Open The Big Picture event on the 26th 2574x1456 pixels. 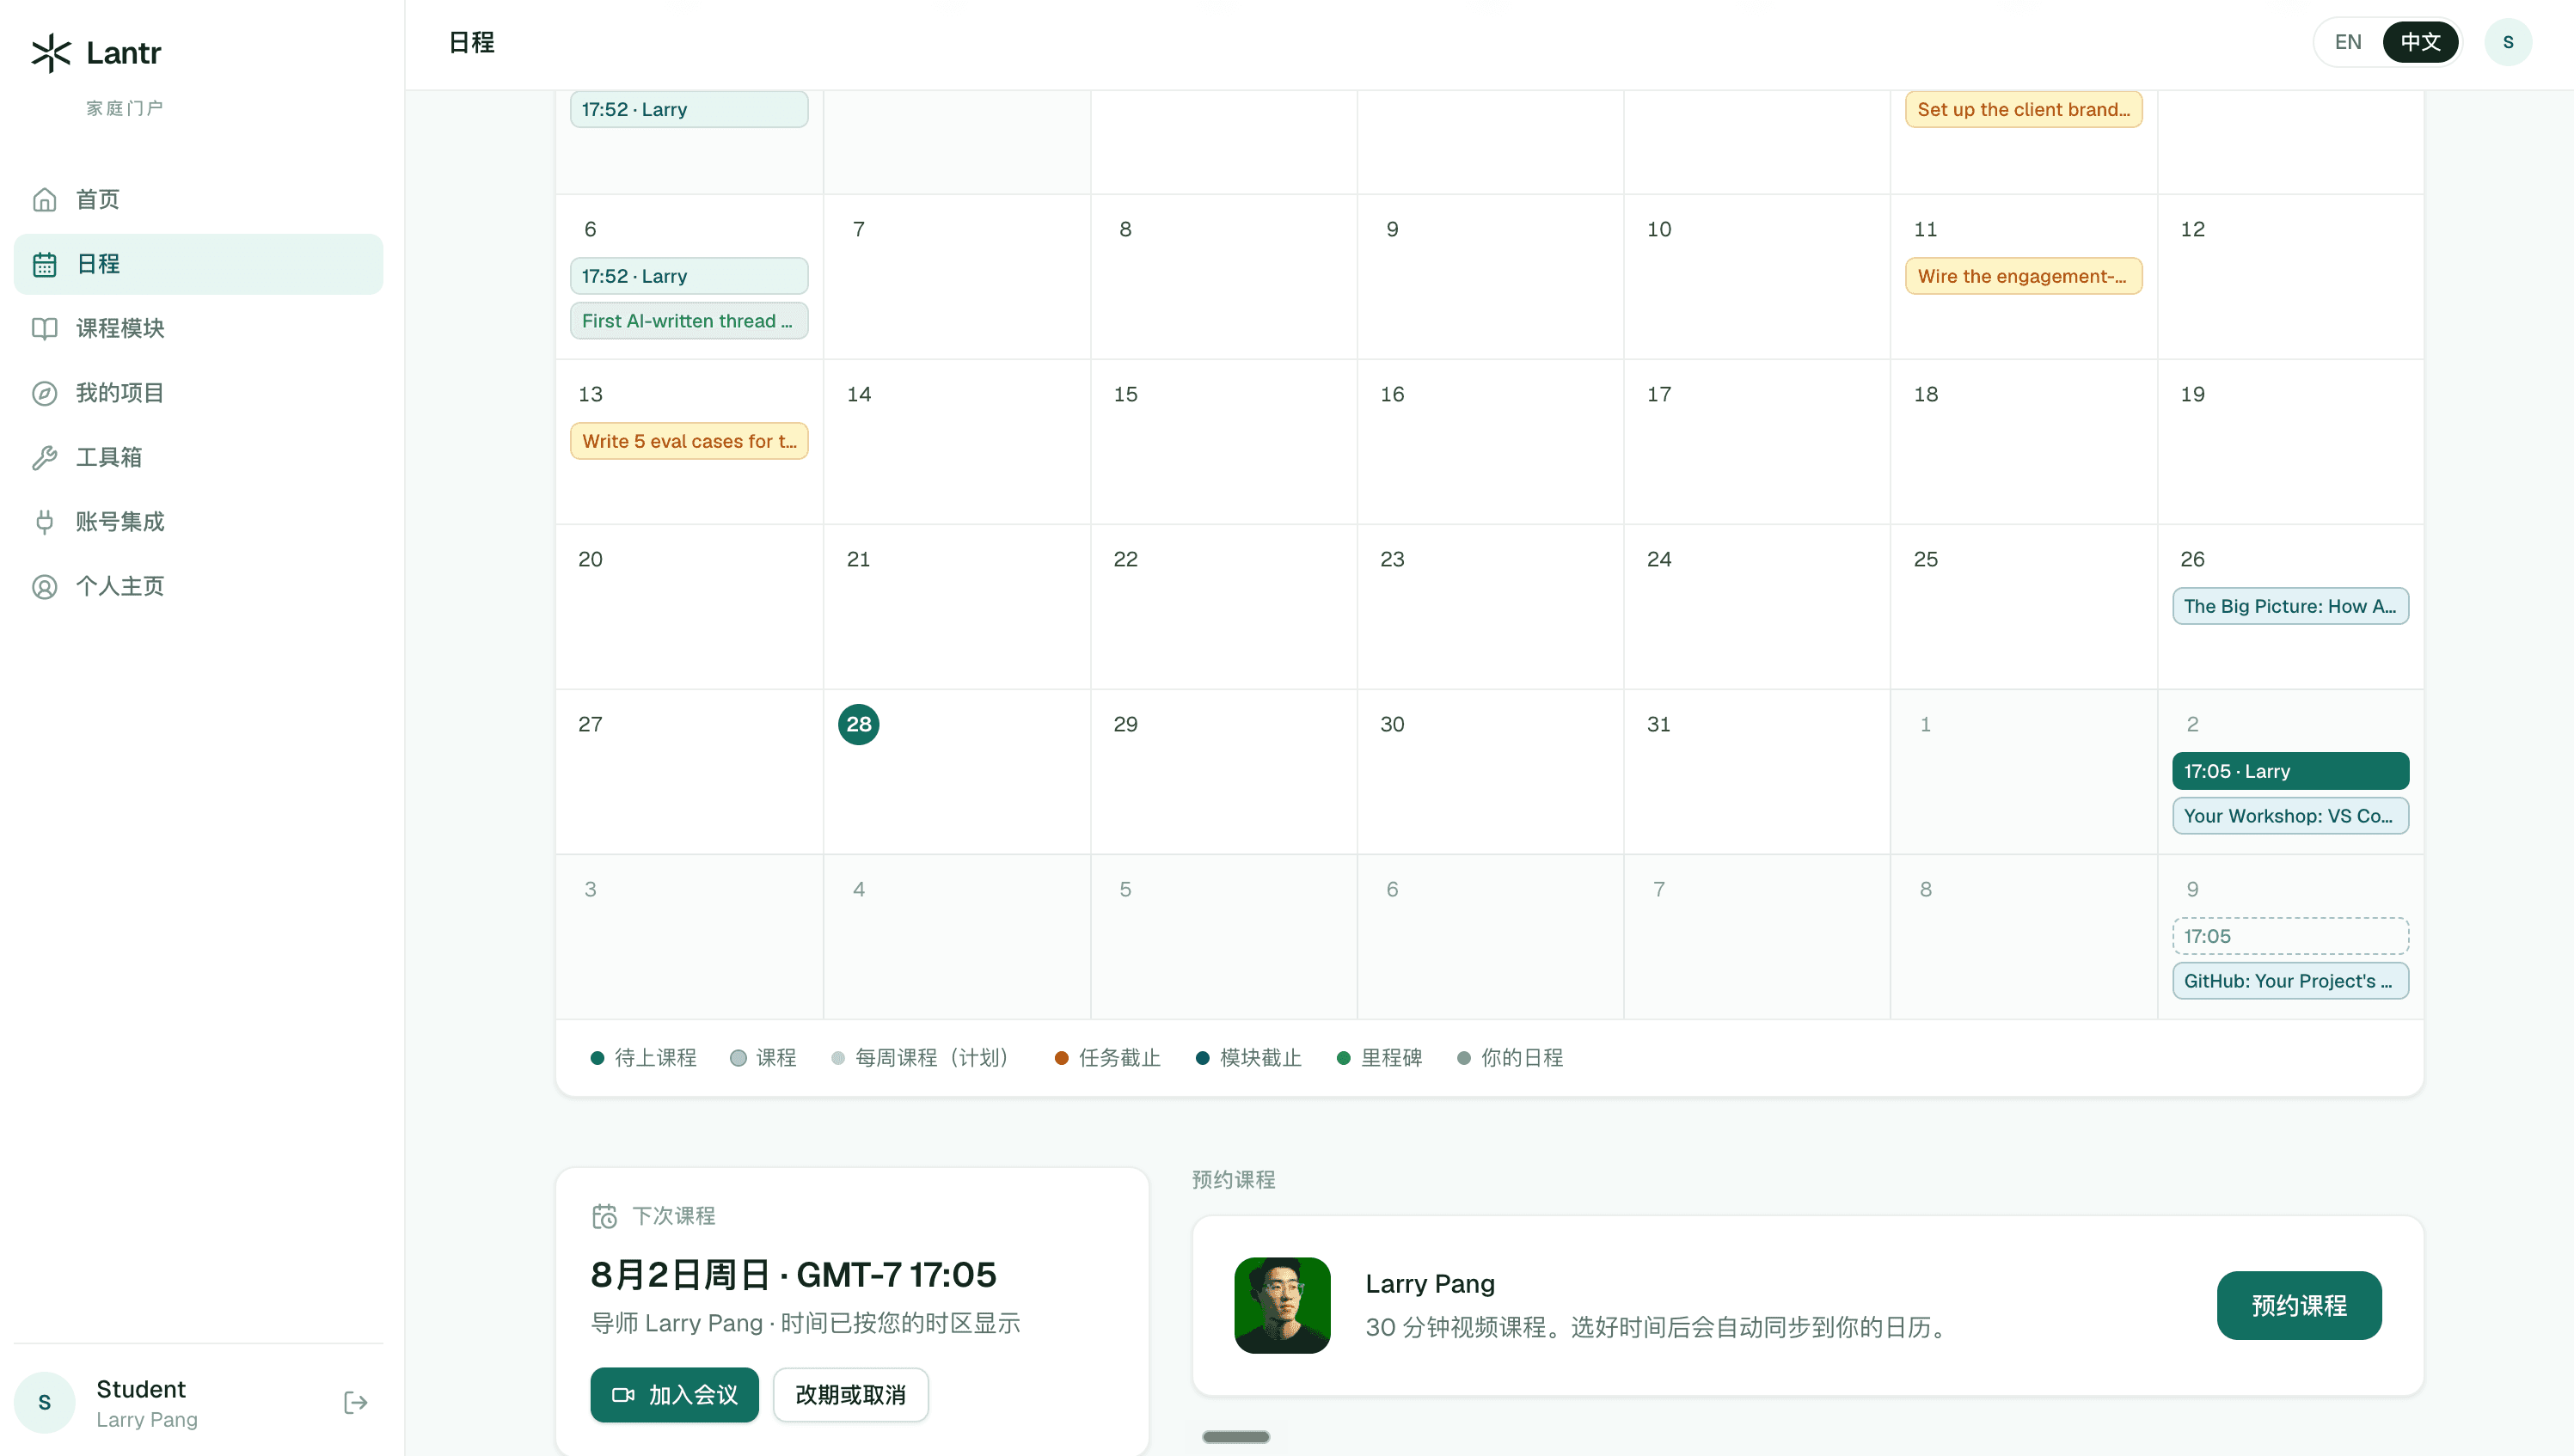coord(2290,606)
